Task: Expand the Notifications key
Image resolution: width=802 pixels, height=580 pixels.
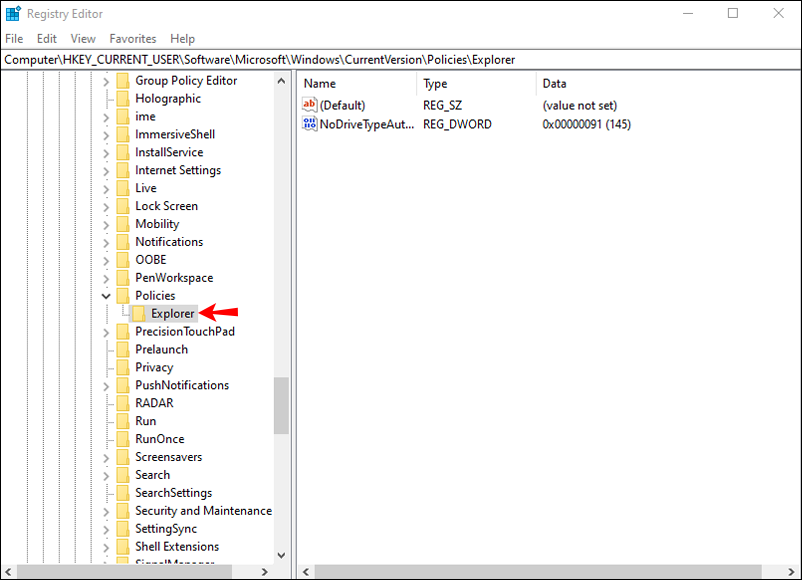Action: (106, 242)
